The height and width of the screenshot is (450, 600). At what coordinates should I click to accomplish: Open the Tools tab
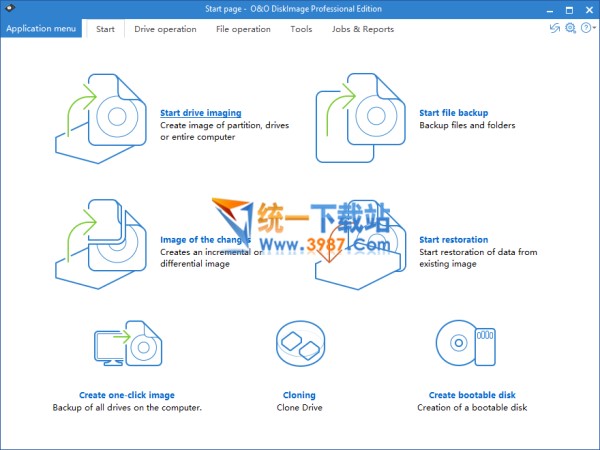(x=301, y=29)
